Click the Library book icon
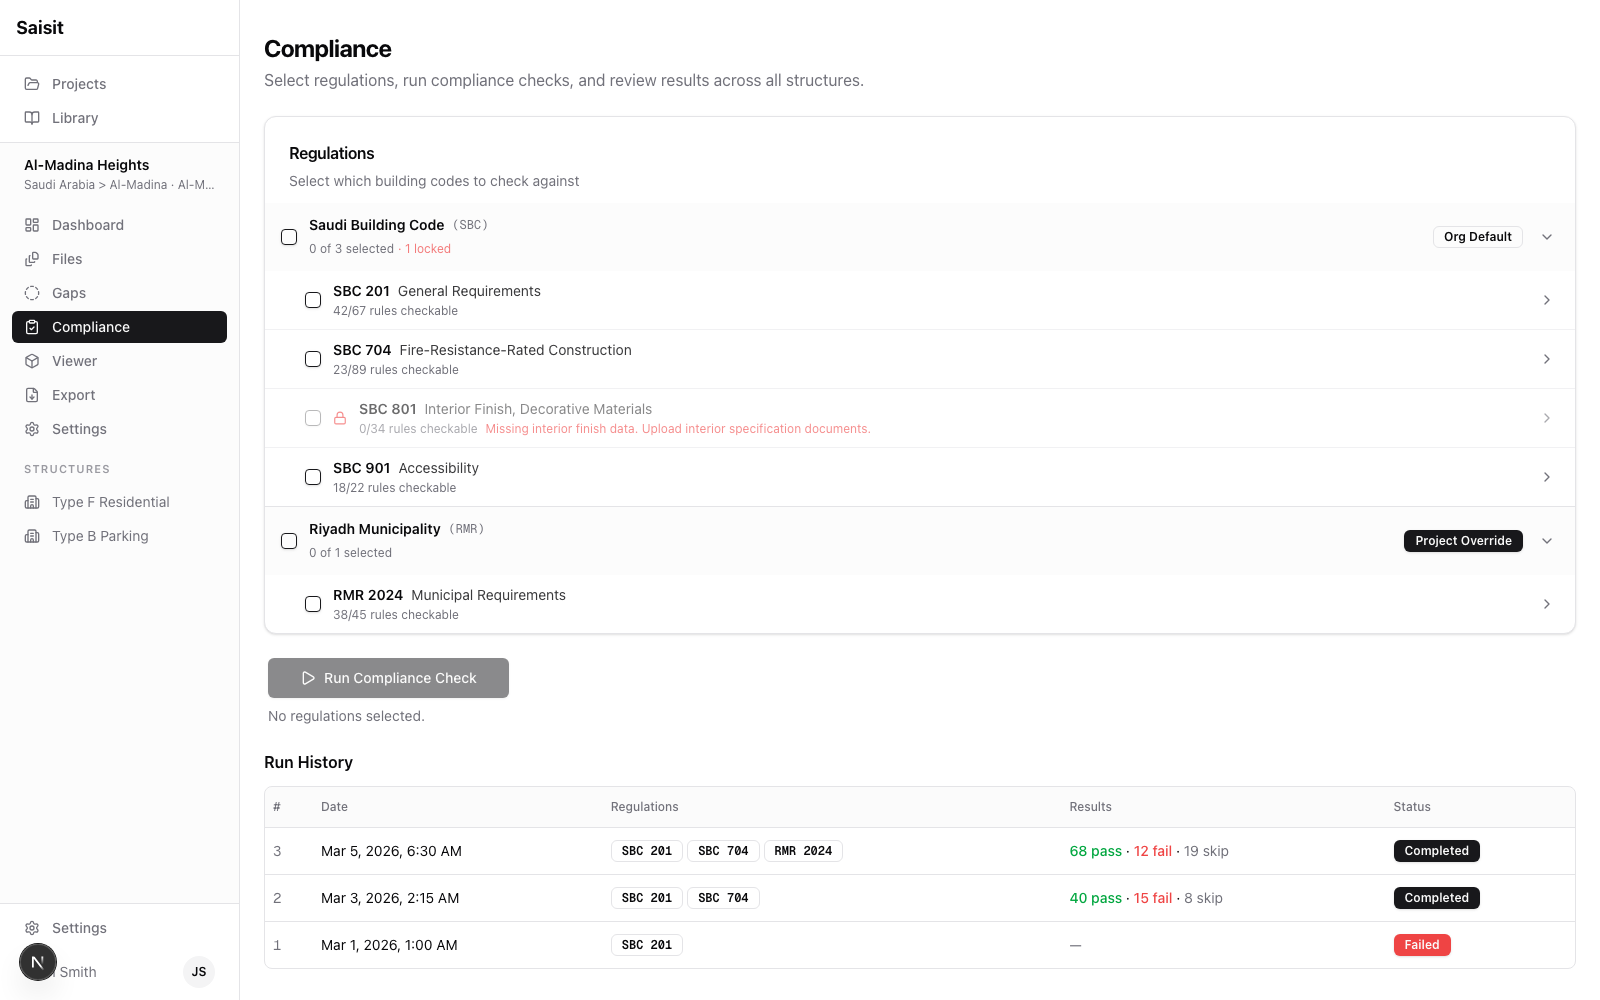The height and width of the screenshot is (1000, 1600). [x=32, y=118]
